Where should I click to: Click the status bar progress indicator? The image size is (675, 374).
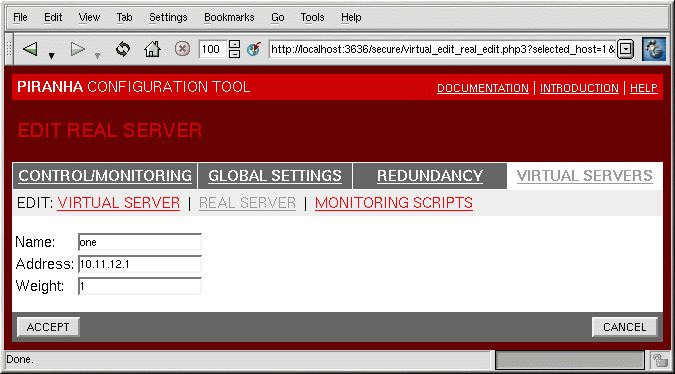(570, 360)
